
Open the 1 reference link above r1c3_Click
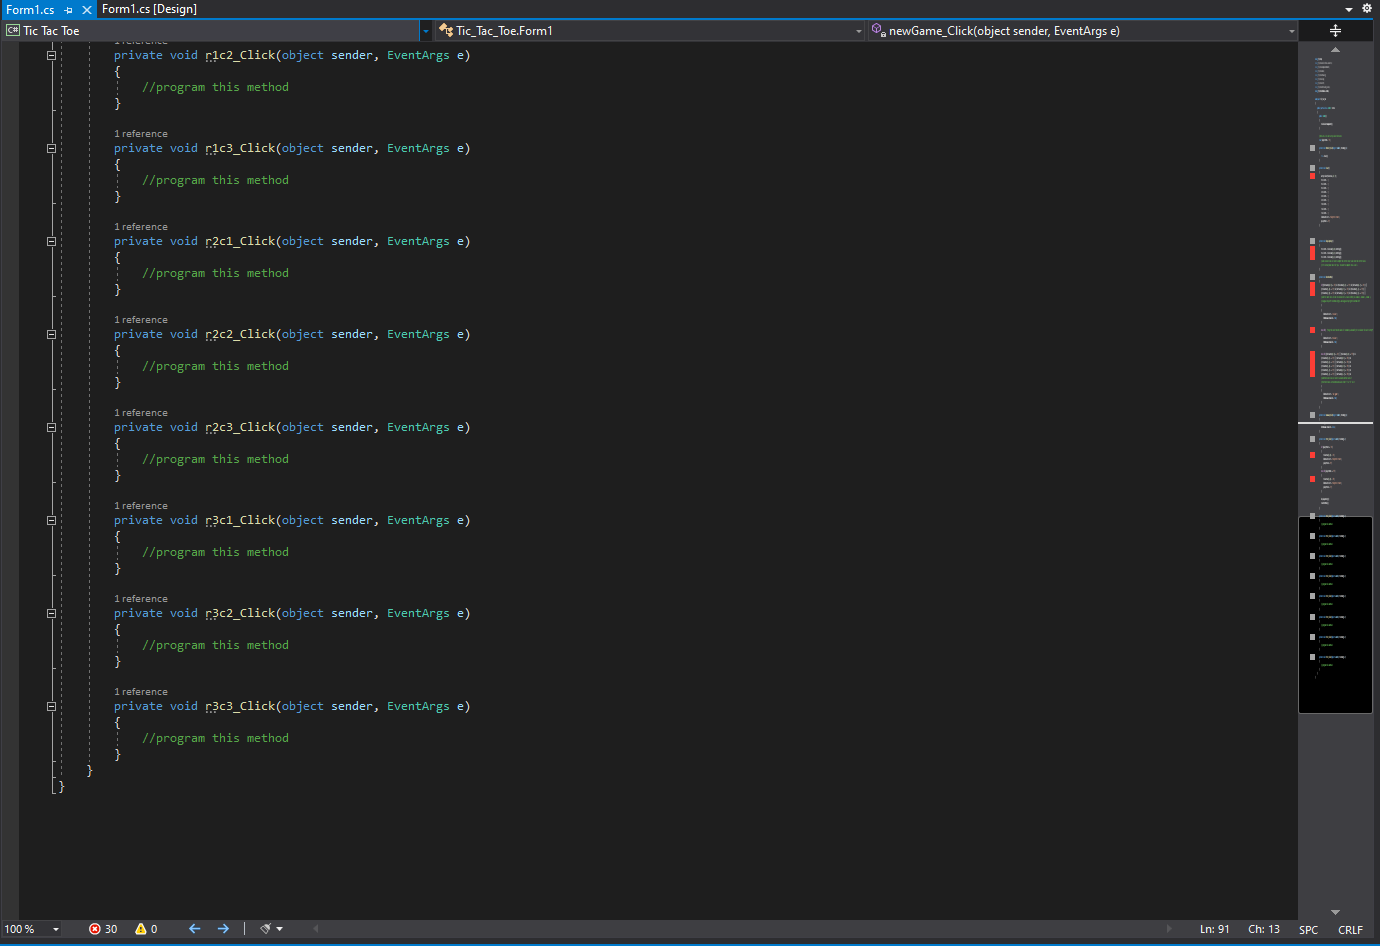click(x=141, y=134)
